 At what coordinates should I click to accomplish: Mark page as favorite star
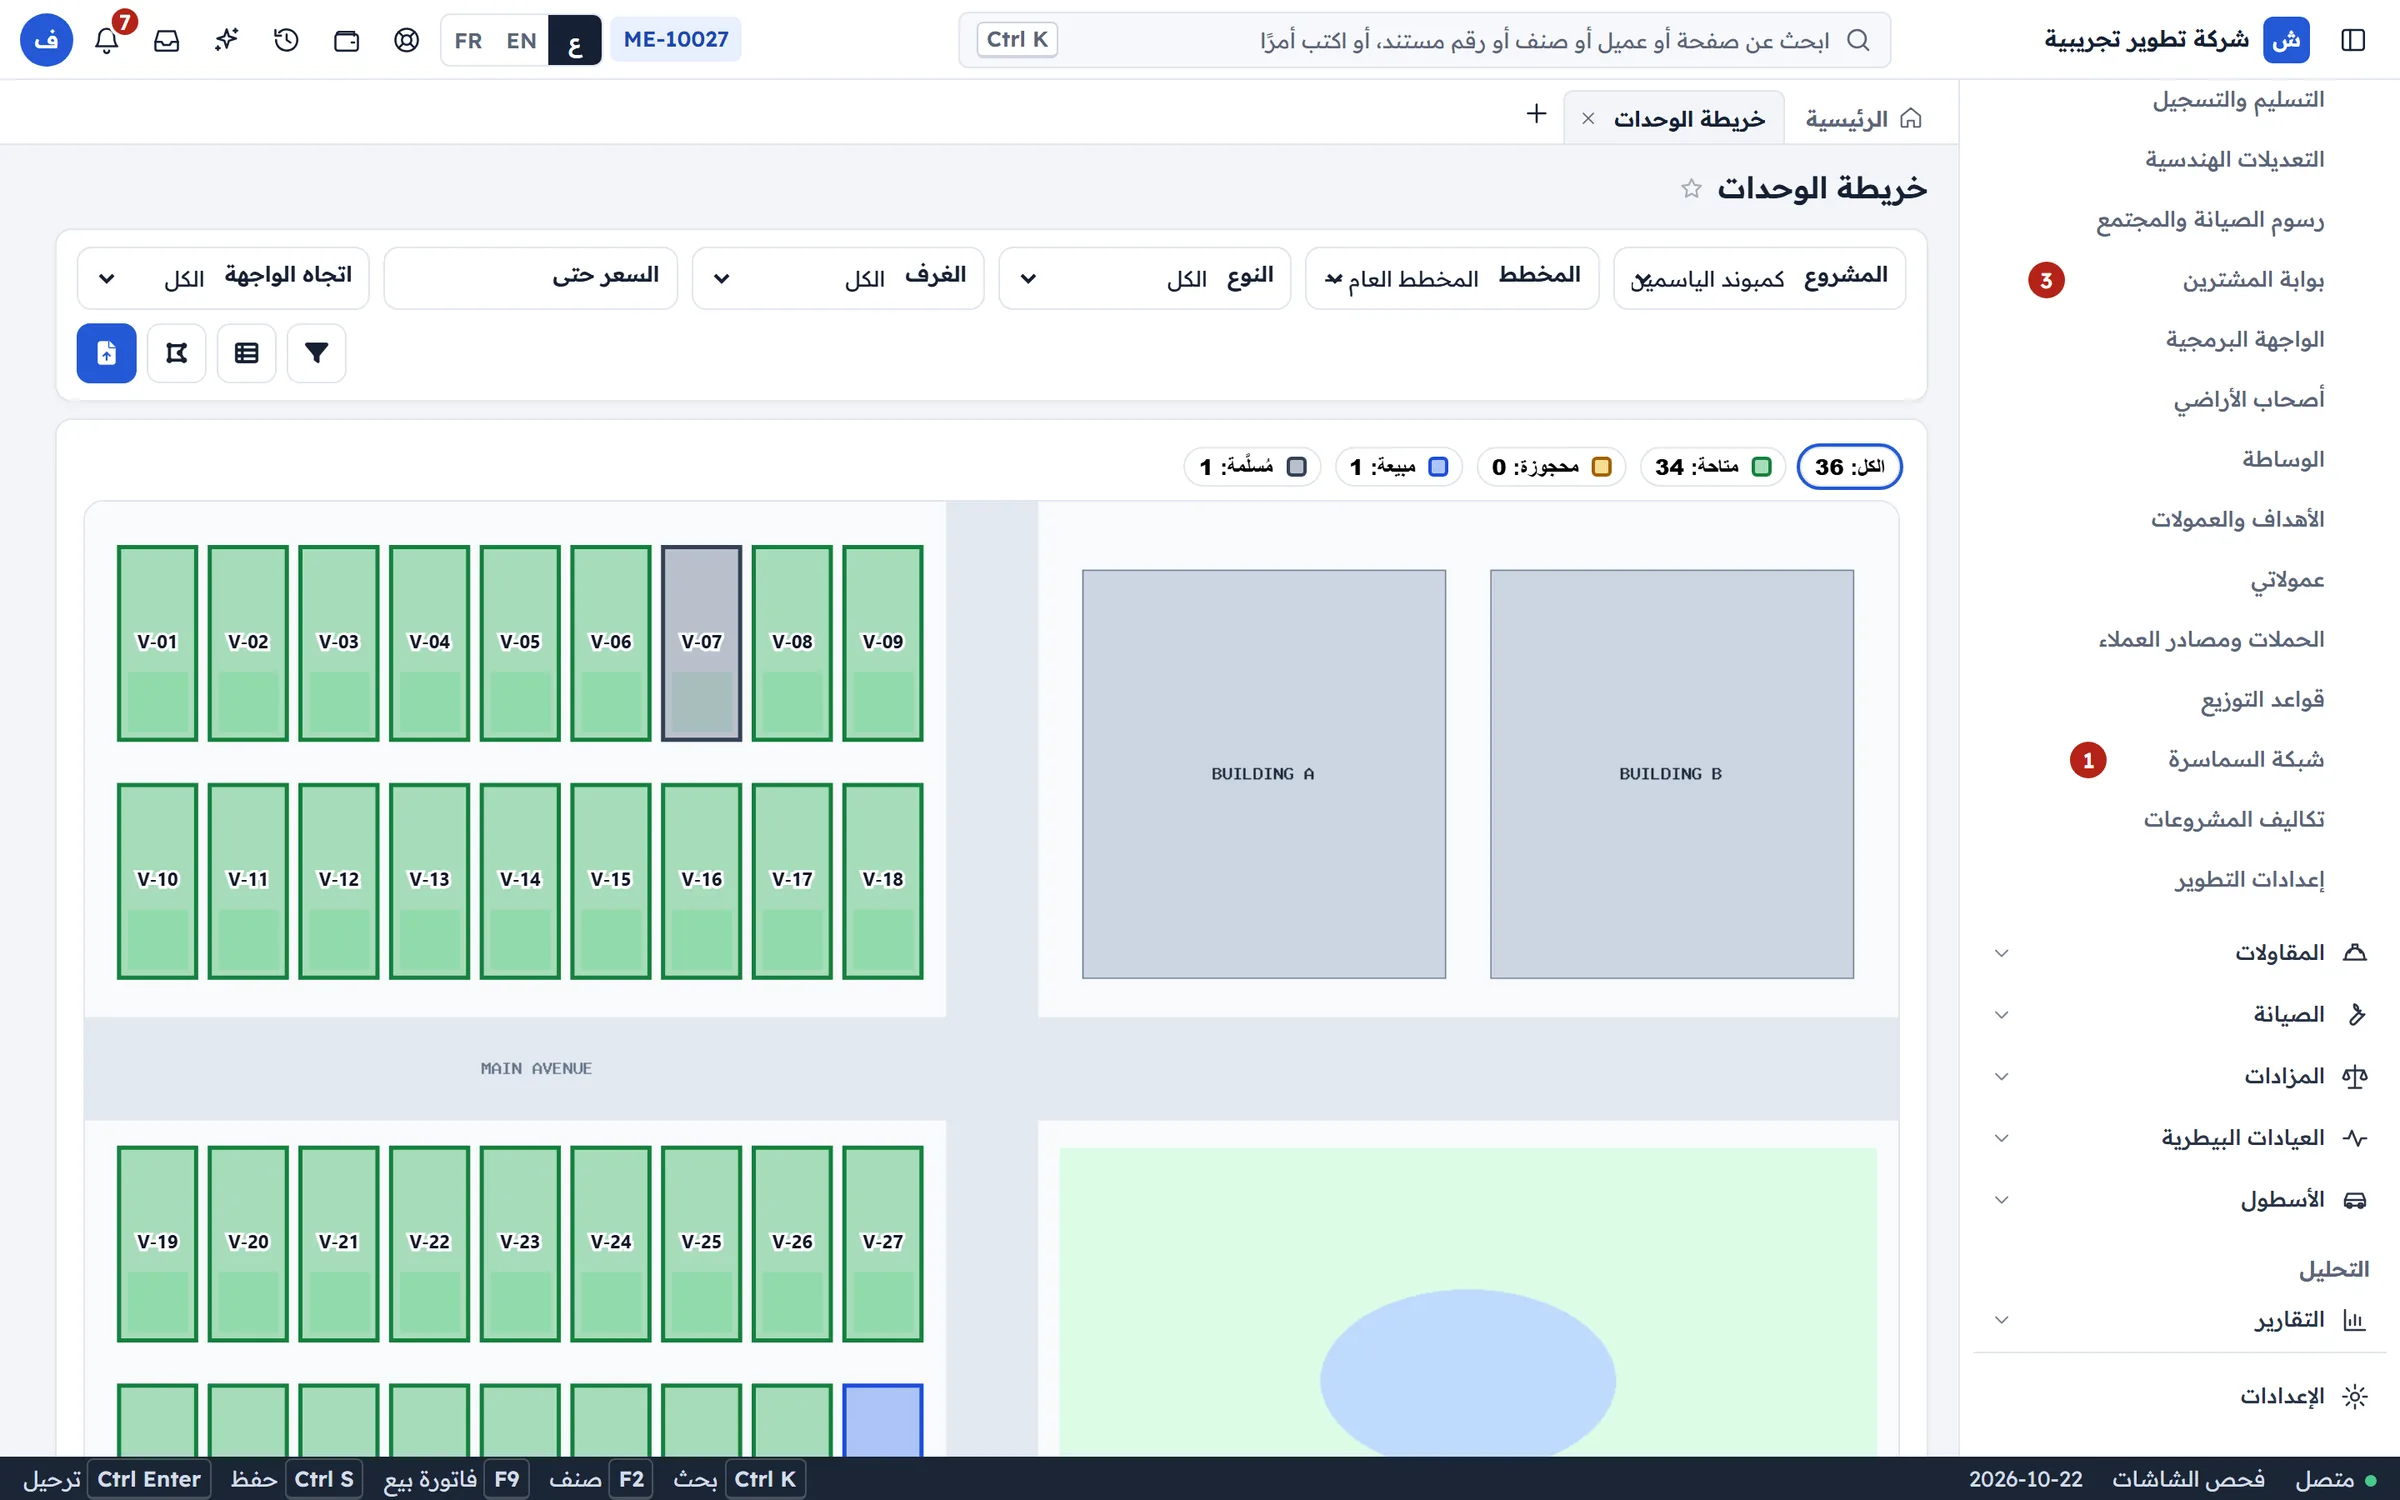1691,188
